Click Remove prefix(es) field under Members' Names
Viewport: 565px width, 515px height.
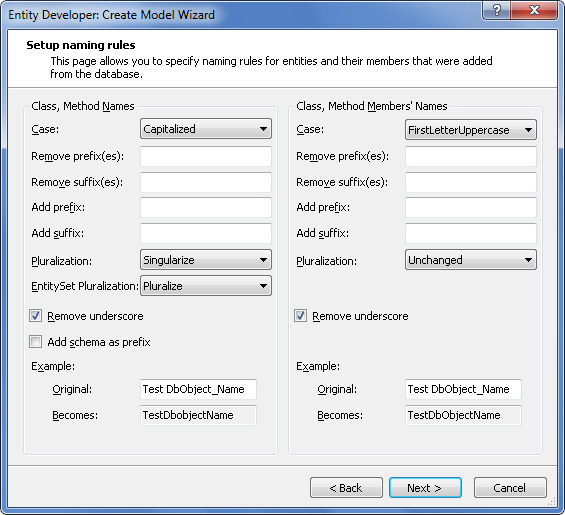(x=471, y=156)
